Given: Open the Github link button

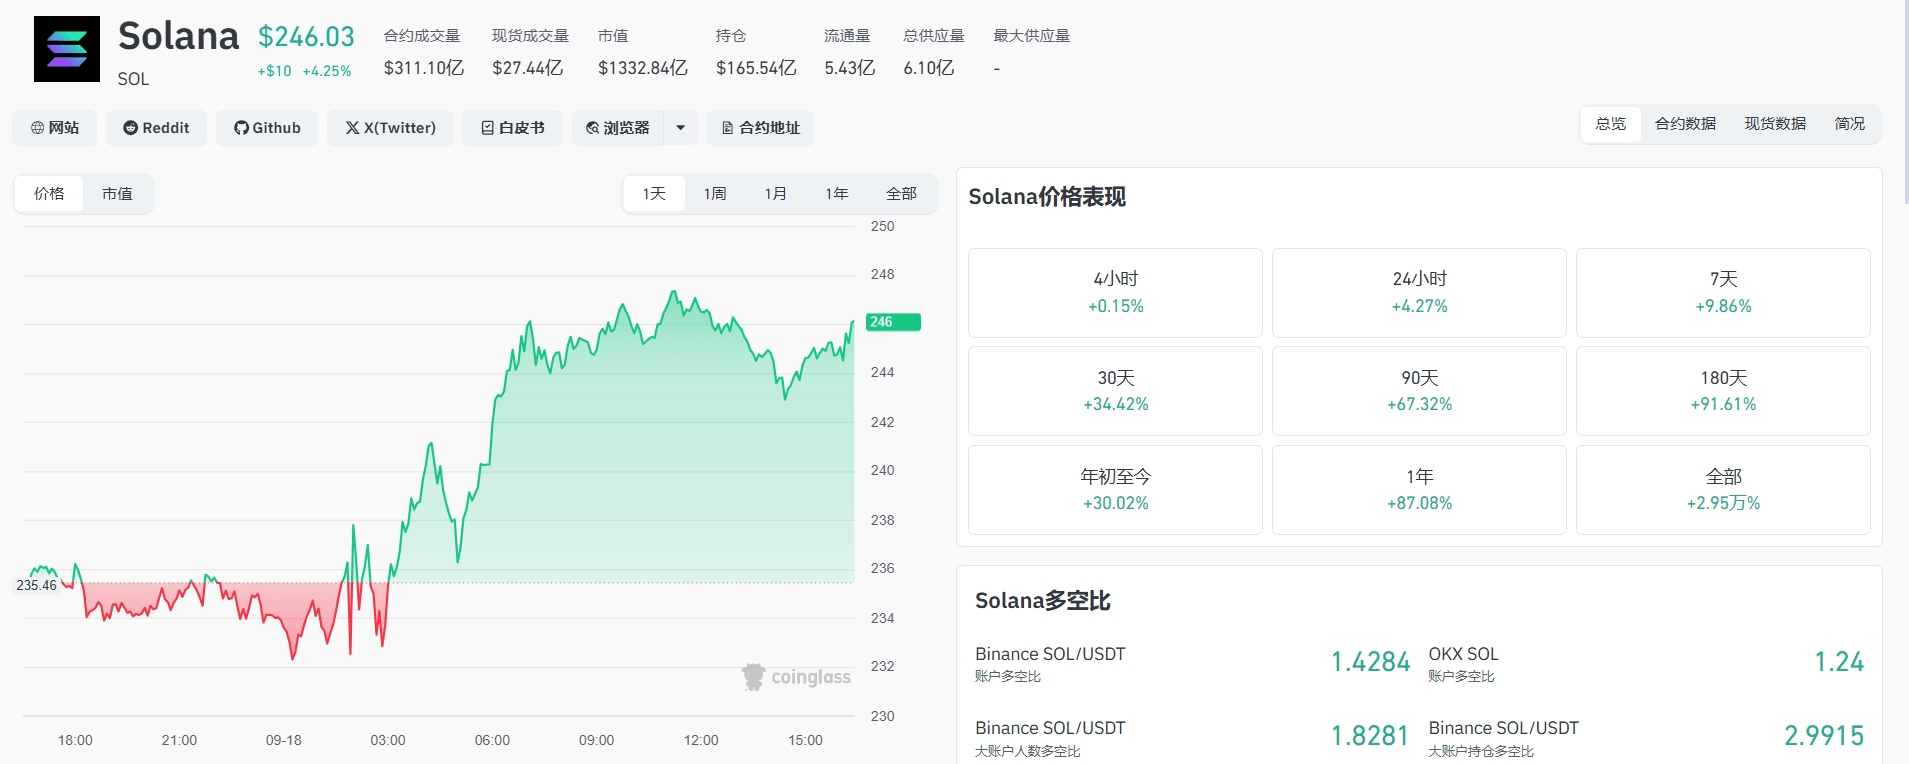Looking at the screenshot, I should [267, 128].
